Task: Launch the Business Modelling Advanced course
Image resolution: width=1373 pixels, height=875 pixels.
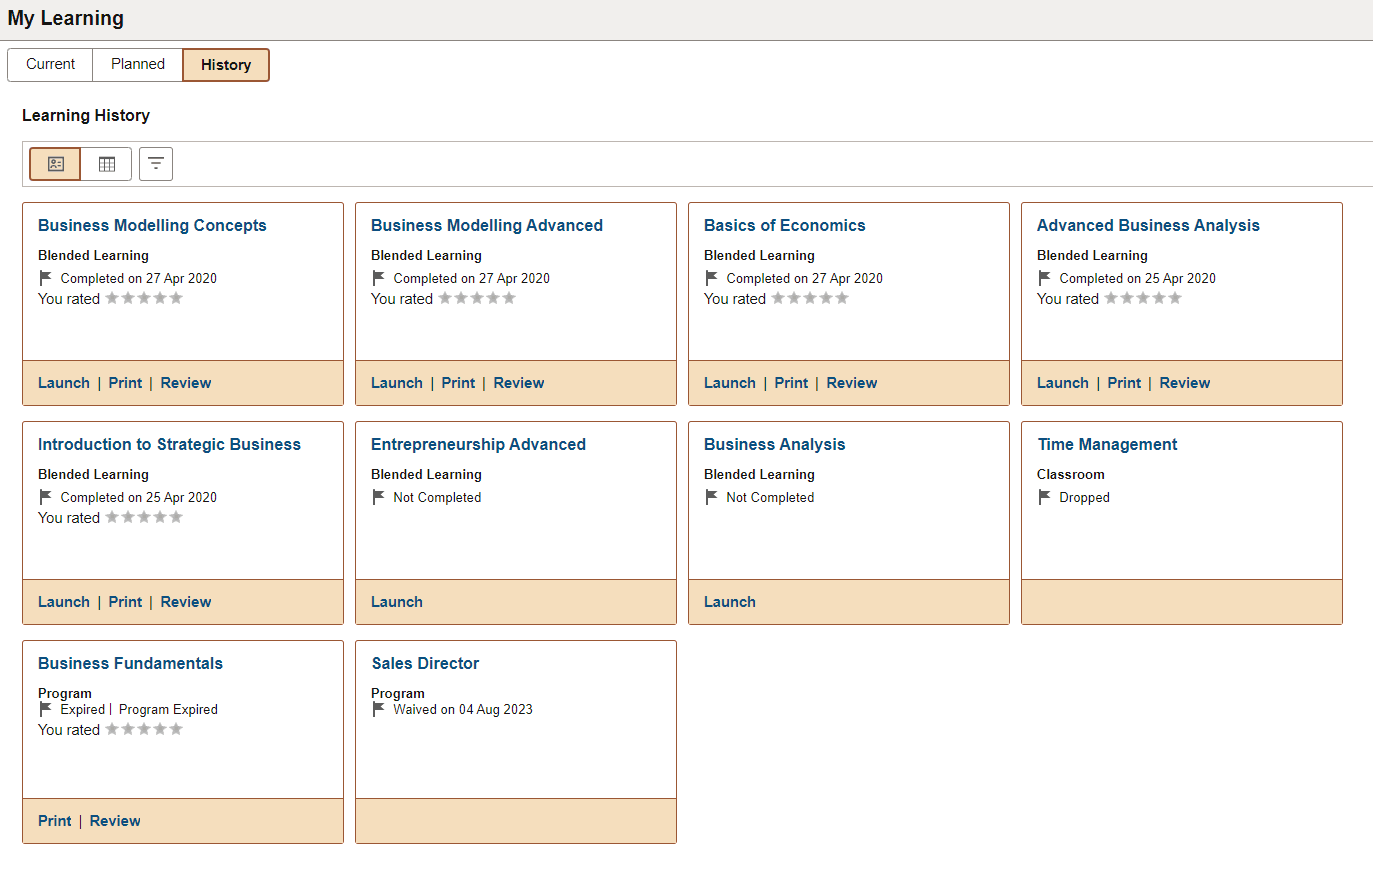Action: click(396, 382)
